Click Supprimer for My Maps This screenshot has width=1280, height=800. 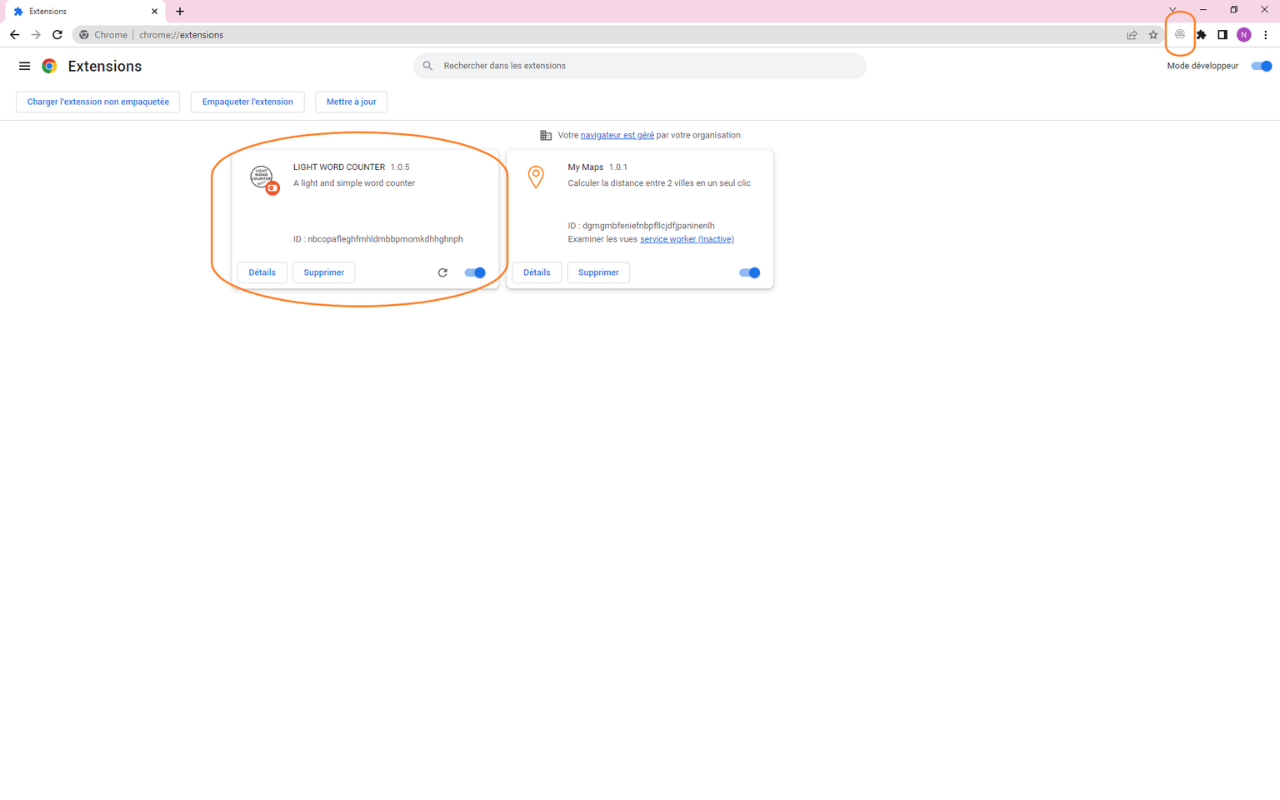[x=598, y=272]
